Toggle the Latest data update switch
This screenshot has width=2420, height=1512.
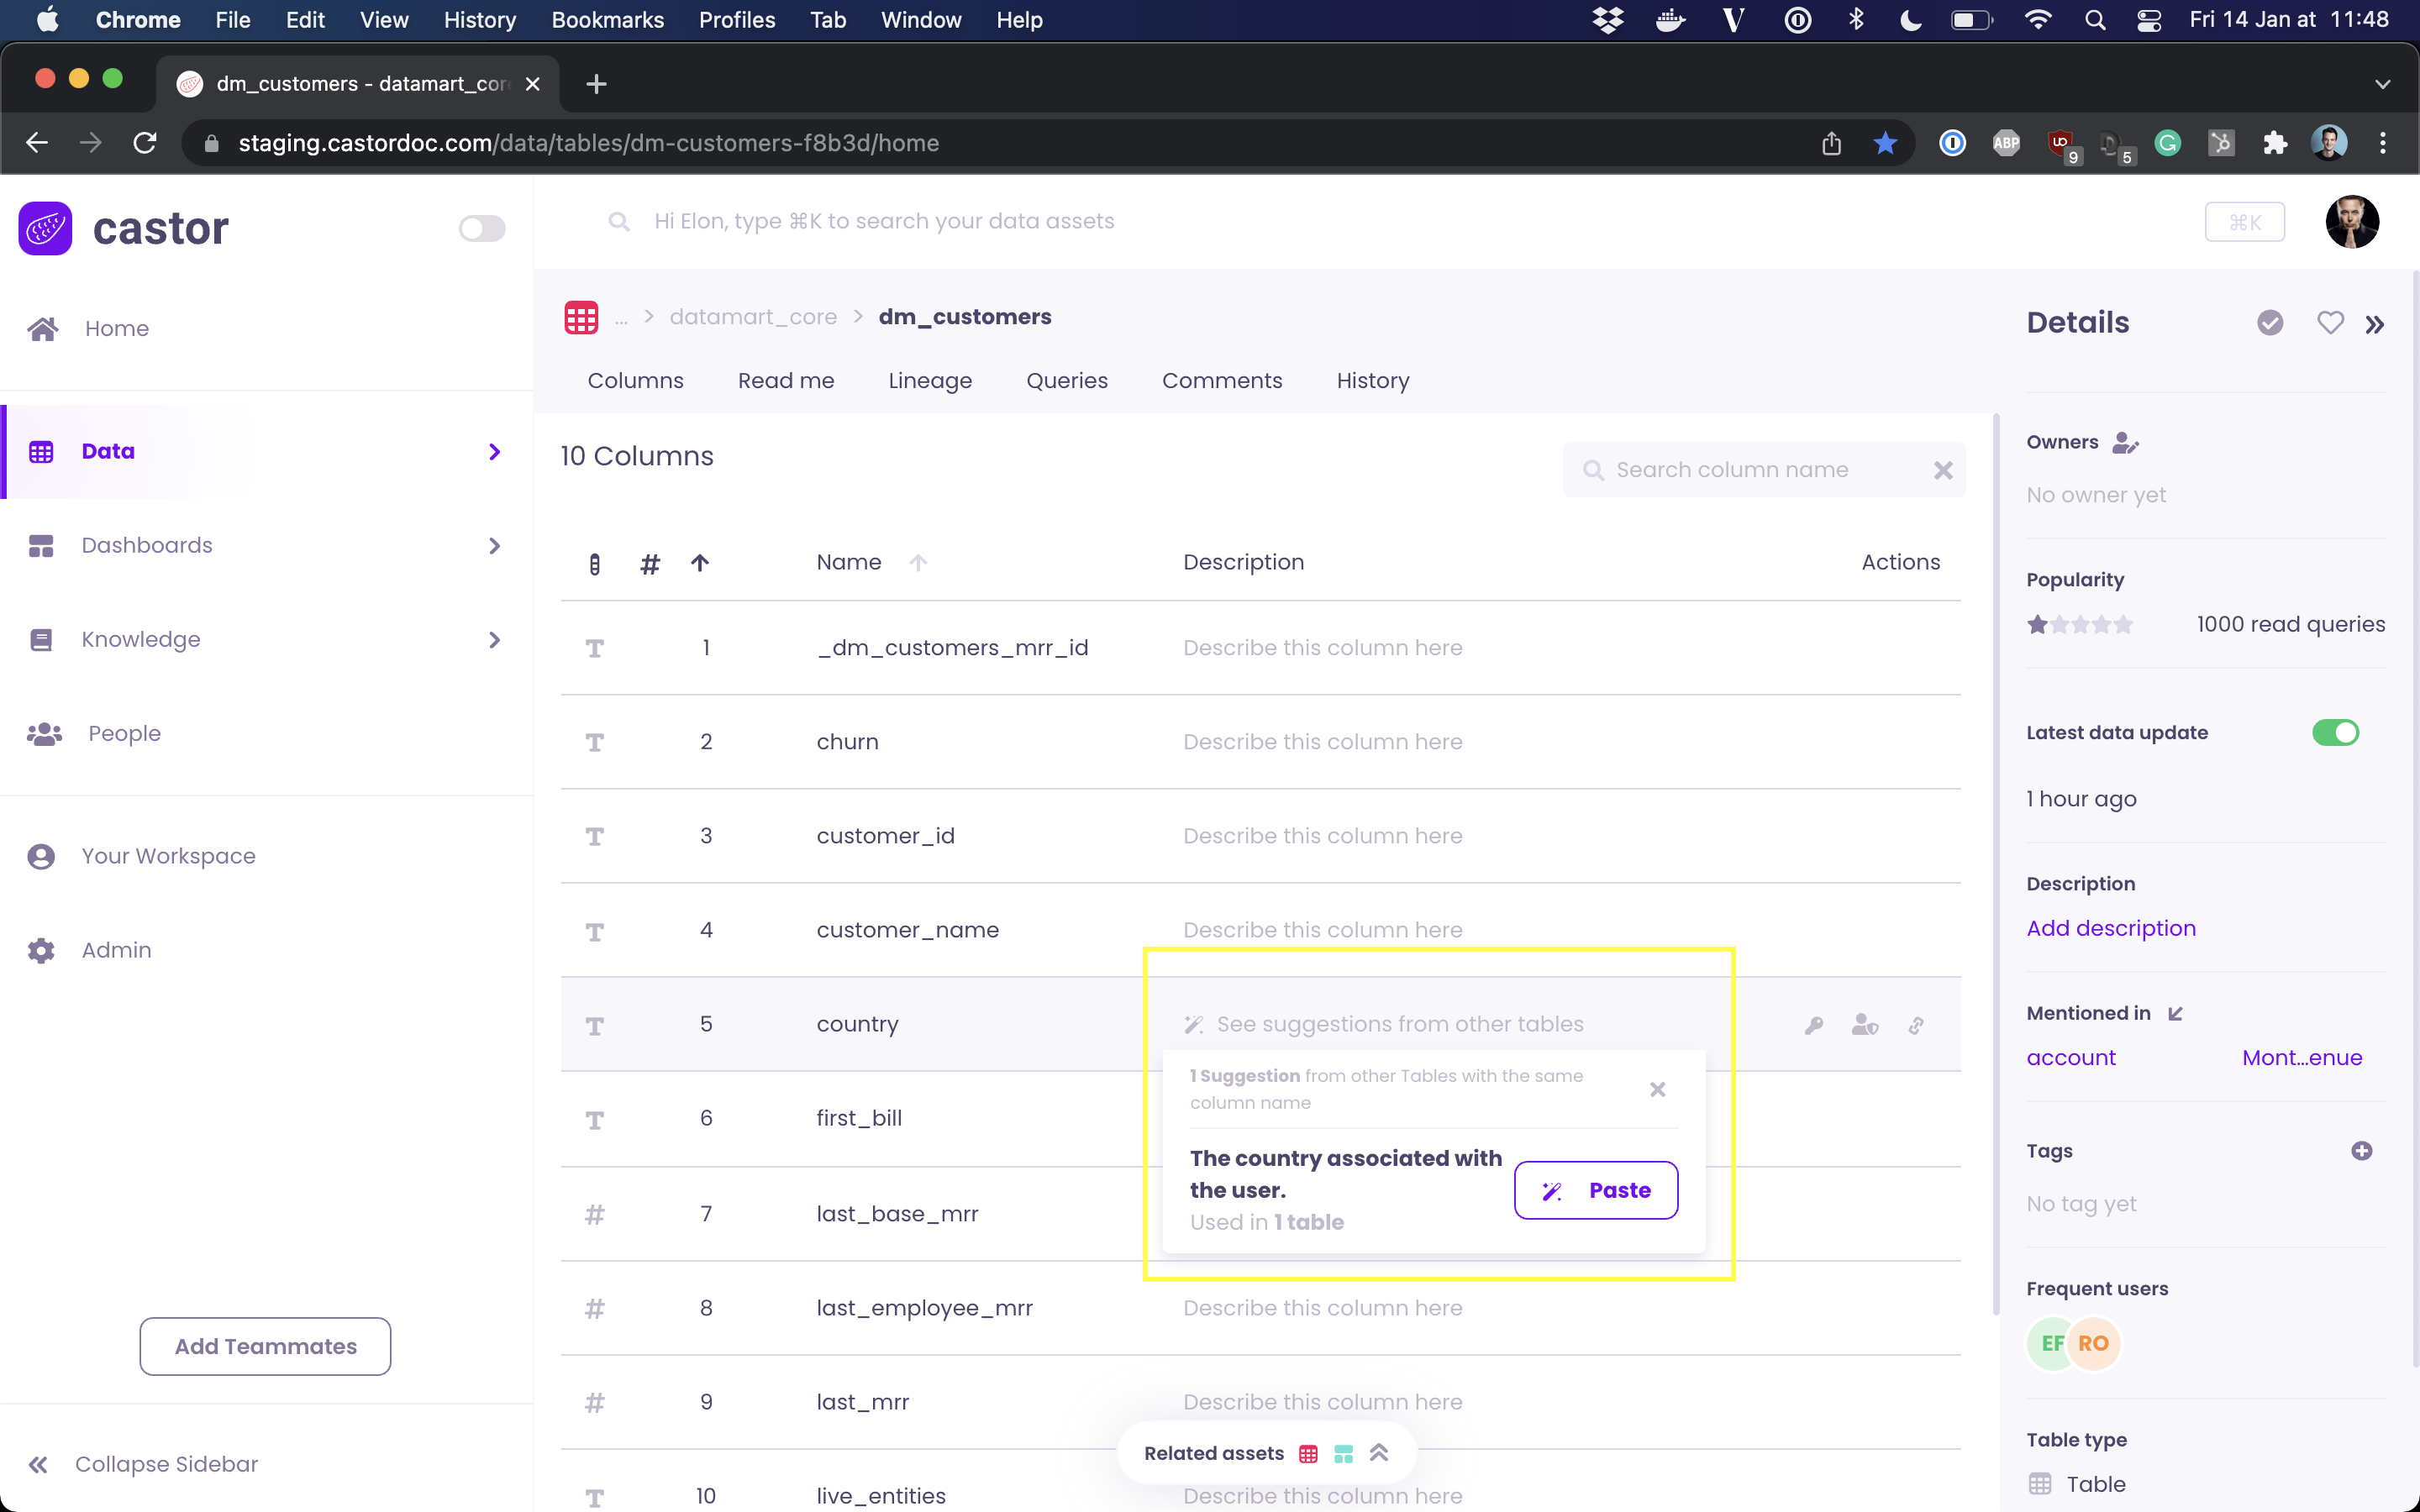[x=2334, y=732]
